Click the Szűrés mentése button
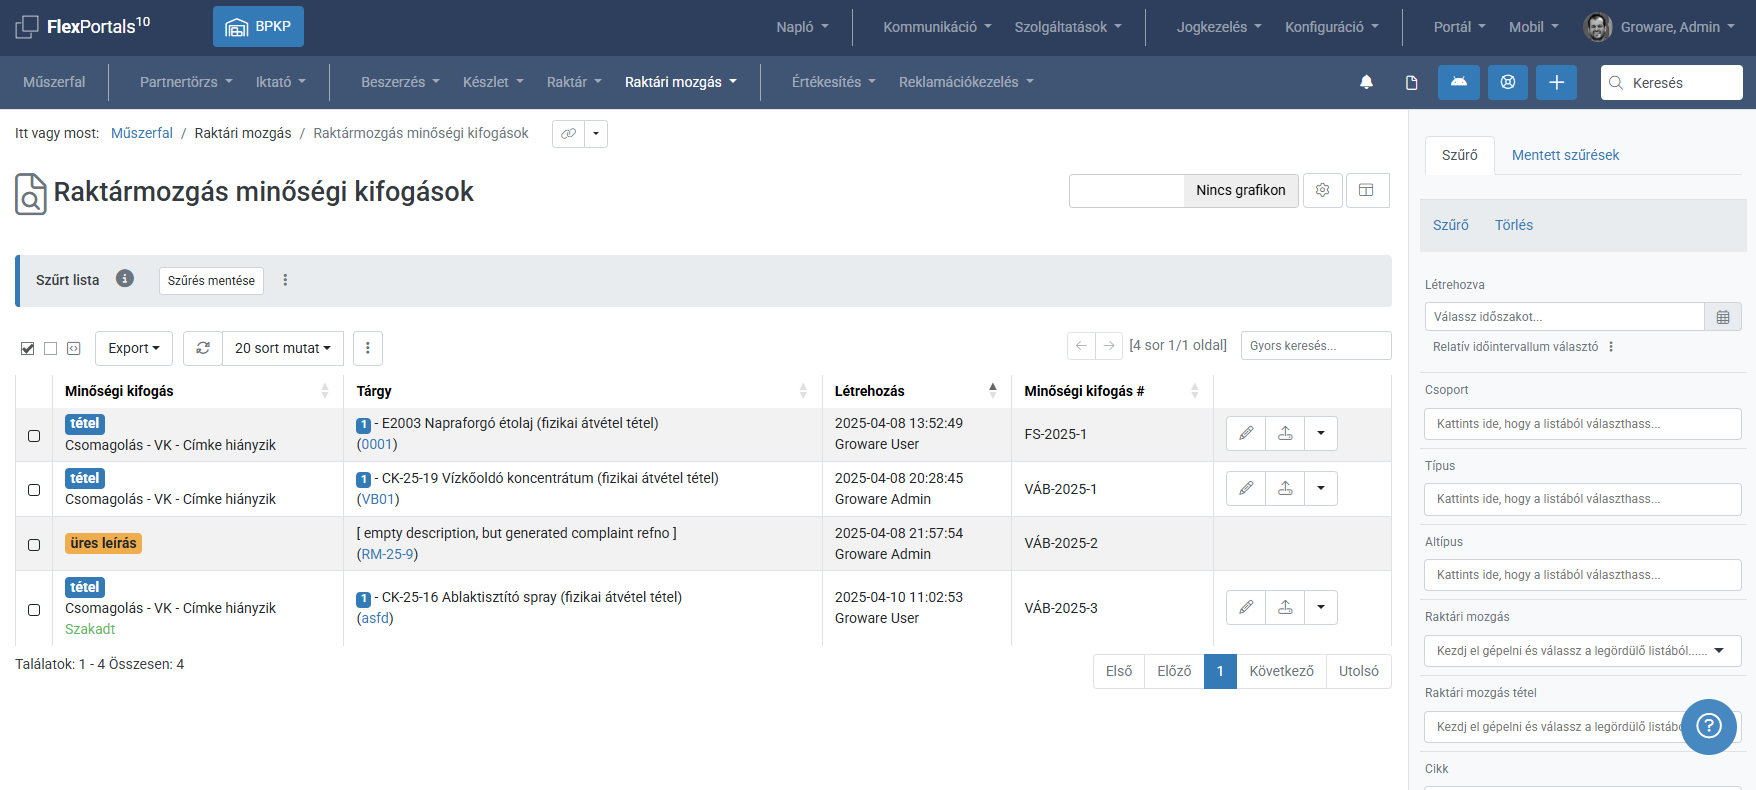This screenshot has height=790, width=1756. click(x=211, y=281)
